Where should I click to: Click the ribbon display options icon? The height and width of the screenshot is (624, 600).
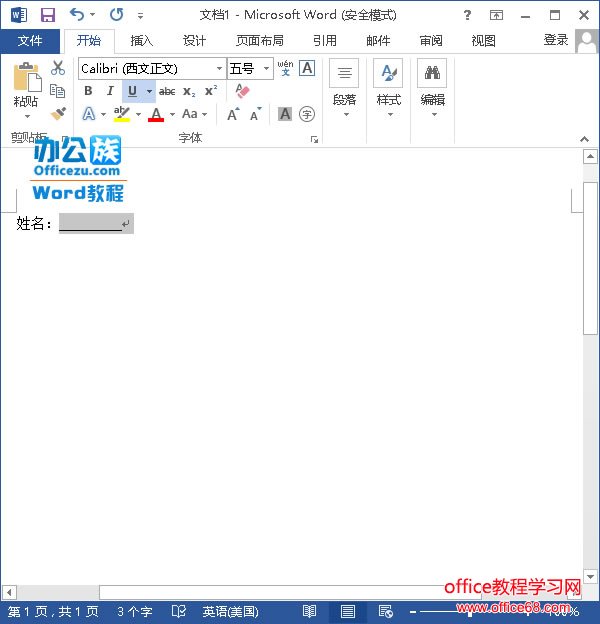pos(496,15)
